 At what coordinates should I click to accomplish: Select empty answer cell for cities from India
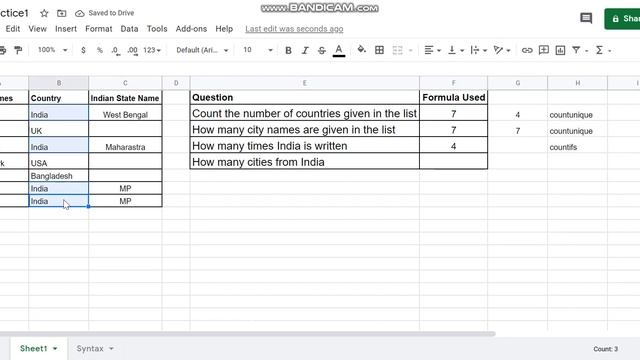tap(453, 162)
